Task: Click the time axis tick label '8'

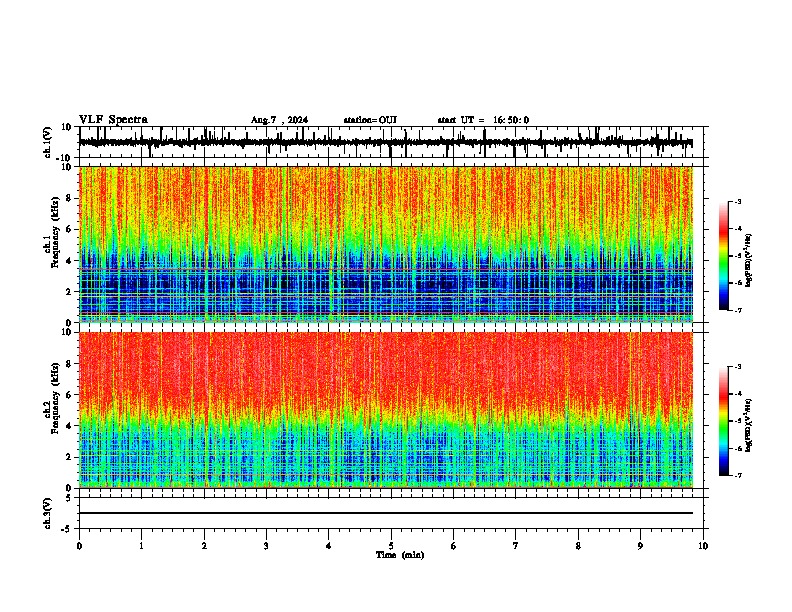Action: [578, 546]
